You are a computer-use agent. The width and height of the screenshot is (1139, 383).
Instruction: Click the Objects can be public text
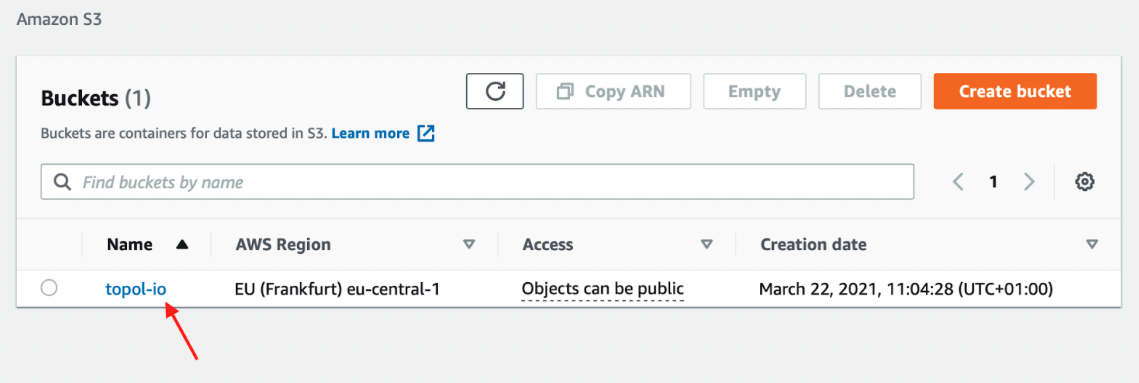603,289
